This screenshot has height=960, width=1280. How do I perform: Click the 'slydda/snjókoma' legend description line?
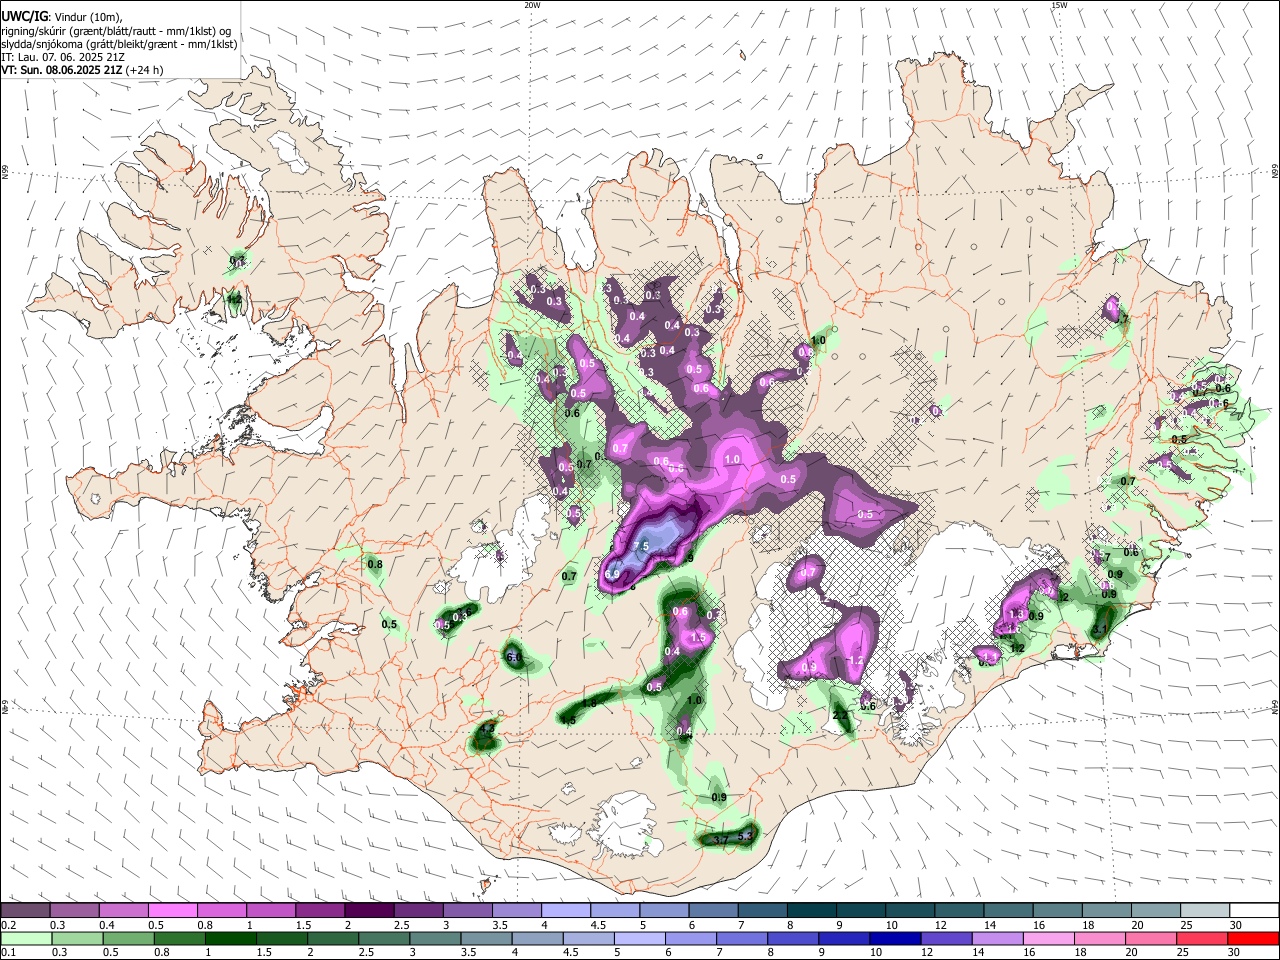coord(119,44)
